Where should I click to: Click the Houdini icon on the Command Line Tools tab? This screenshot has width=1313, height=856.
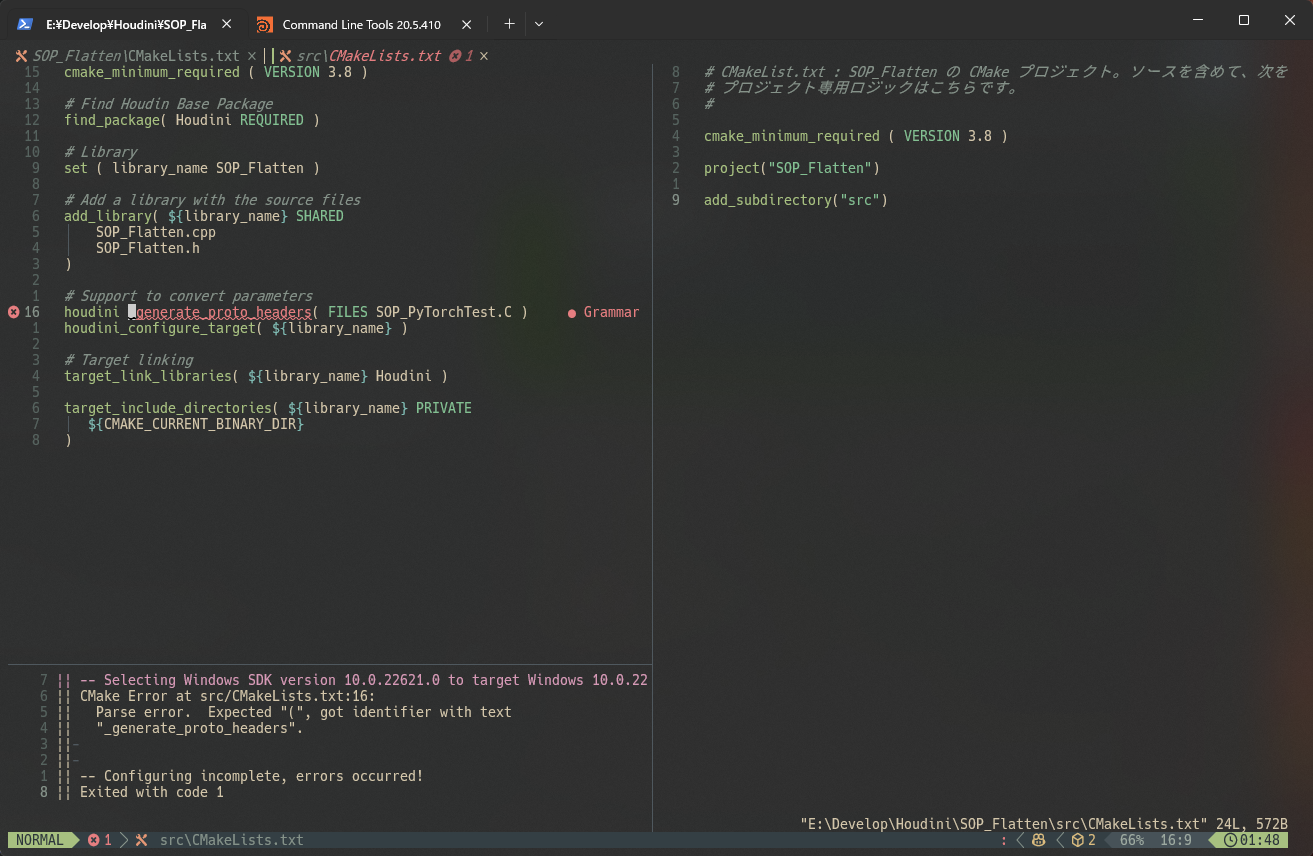pyautogui.click(x=264, y=24)
